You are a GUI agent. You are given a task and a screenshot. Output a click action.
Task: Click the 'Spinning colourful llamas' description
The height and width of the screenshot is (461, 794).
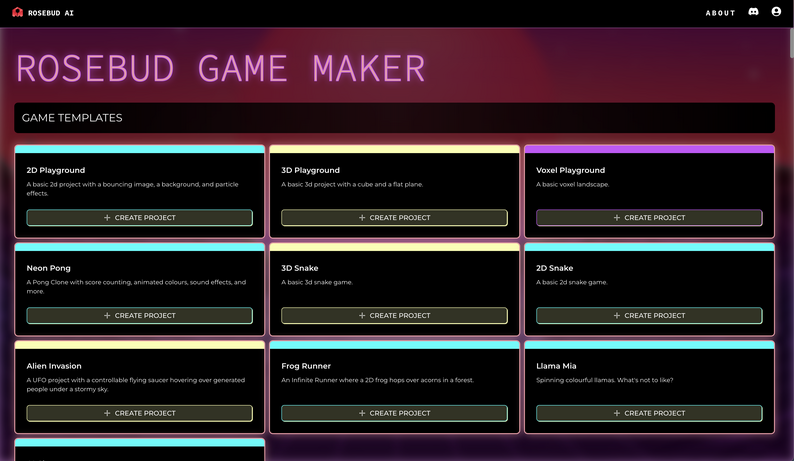pyautogui.click(x=605, y=380)
